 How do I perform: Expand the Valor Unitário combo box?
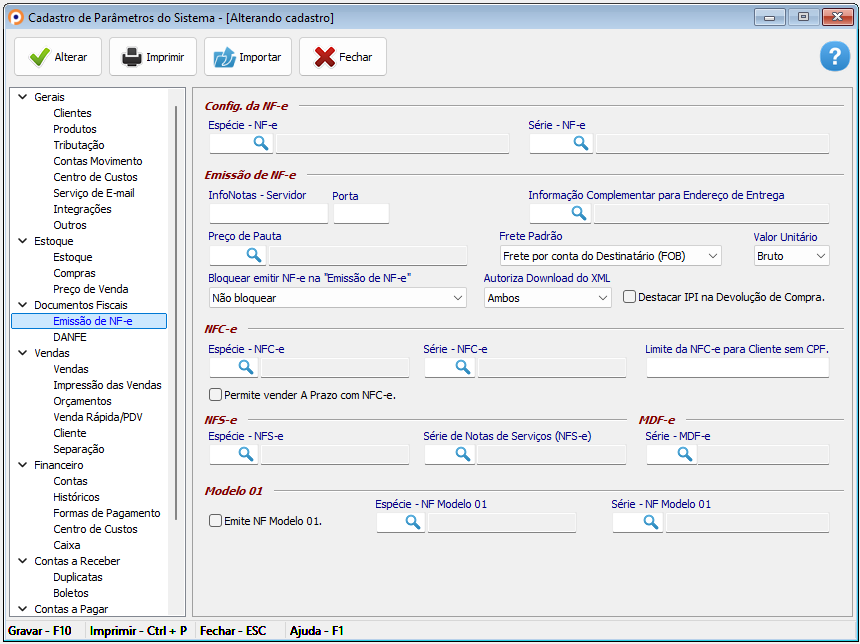click(791, 256)
